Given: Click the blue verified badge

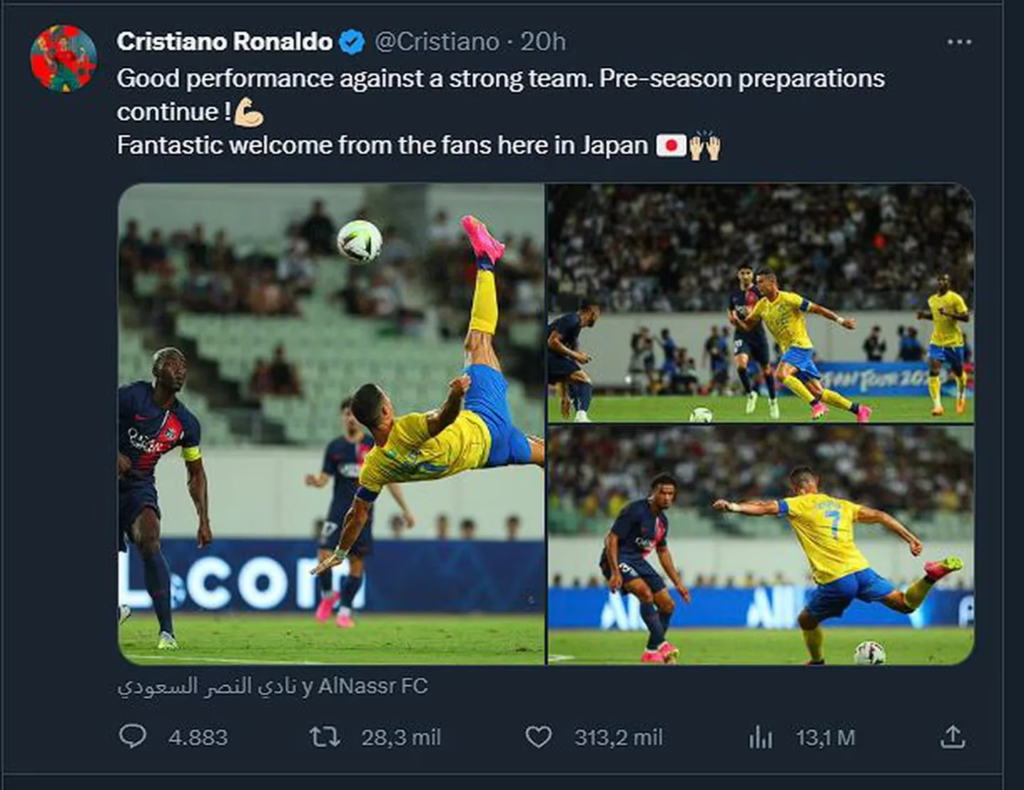Looking at the screenshot, I should [x=351, y=42].
